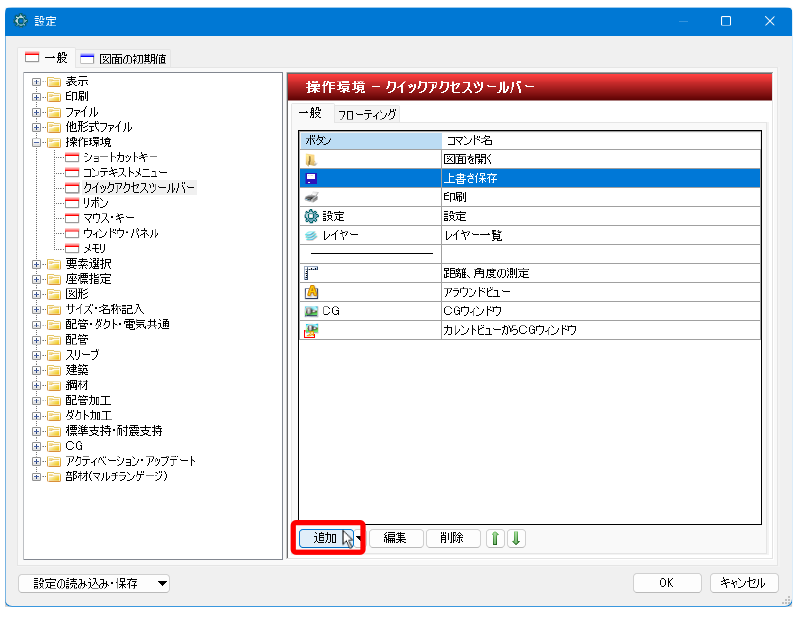
Task: Click the floppy disk icon for 上書き保存
Action: (311, 178)
